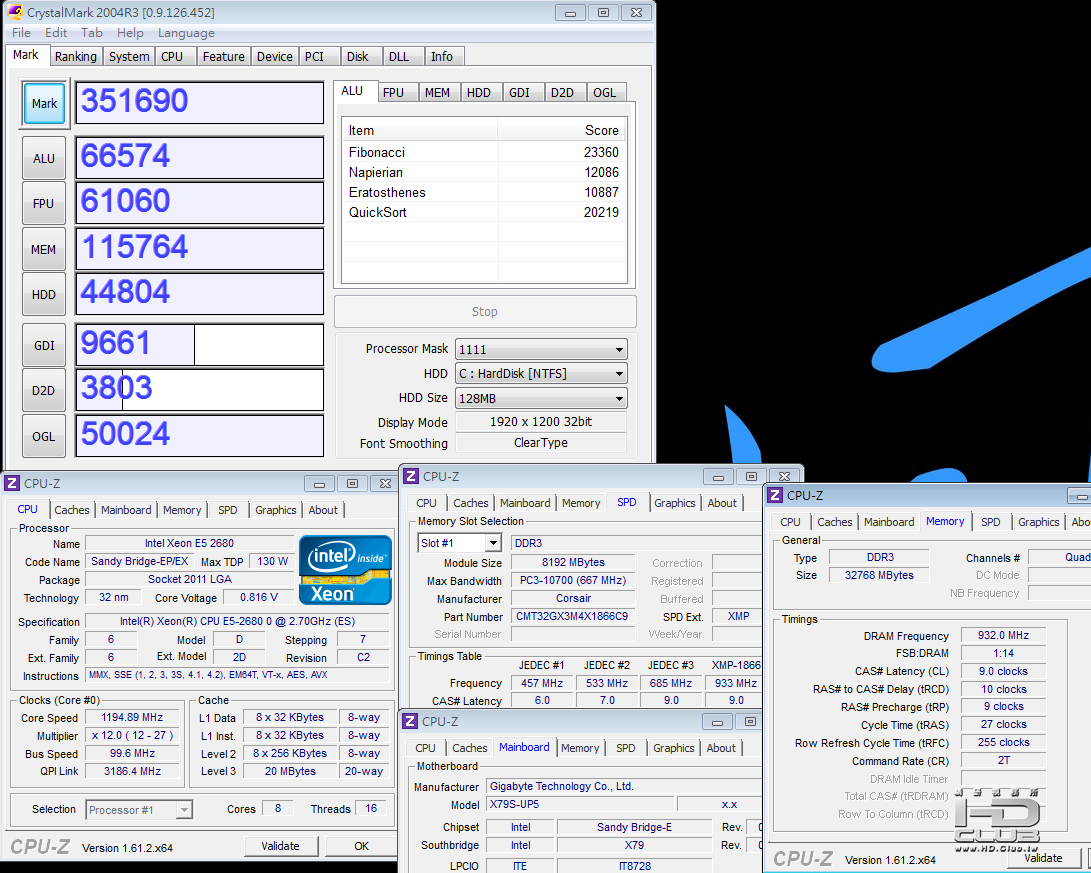This screenshot has height=873, width=1091.
Task: Click the CPU-Z icon in SPD window title
Action: (x=410, y=477)
